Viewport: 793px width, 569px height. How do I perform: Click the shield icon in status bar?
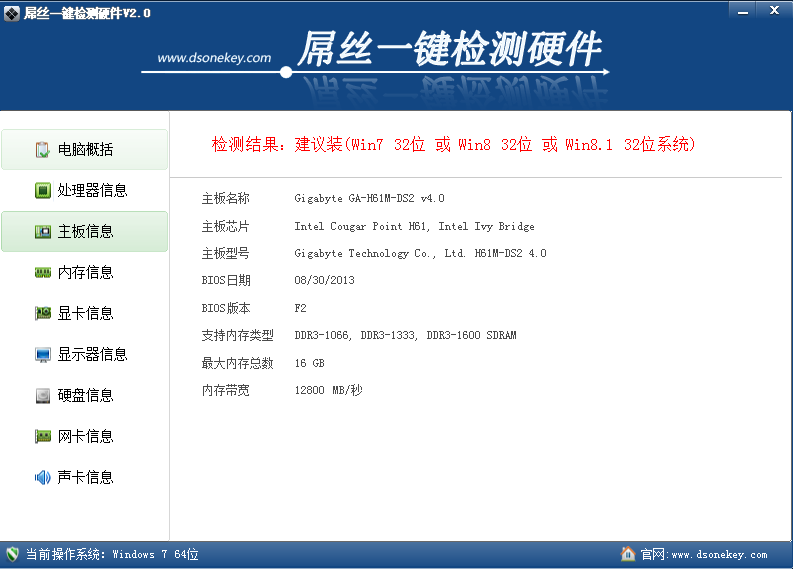13,553
